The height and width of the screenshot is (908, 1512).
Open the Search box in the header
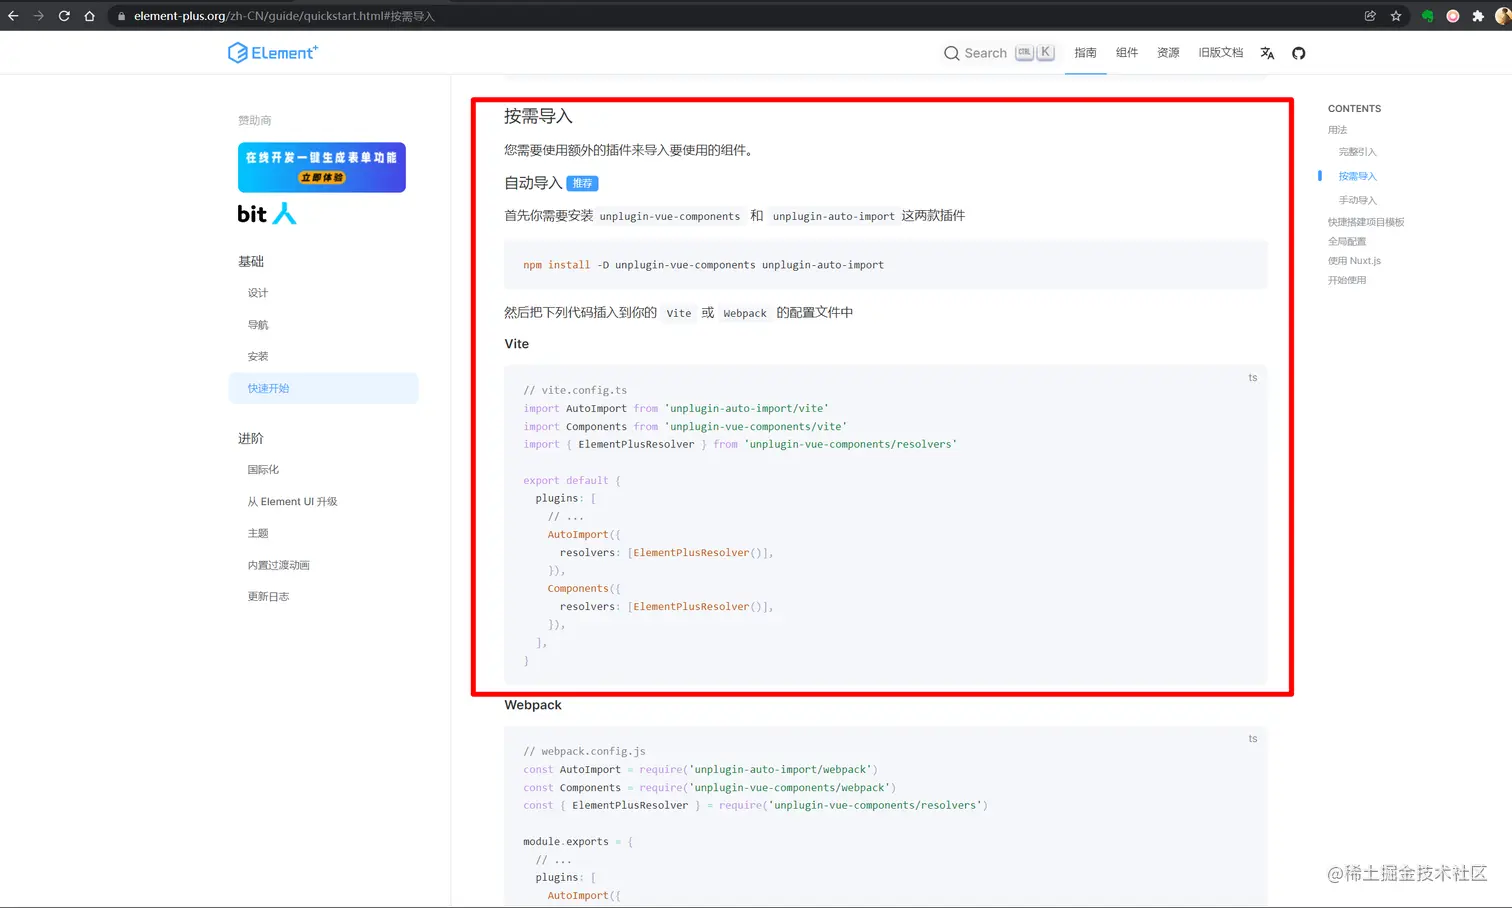click(x=999, y=53)
